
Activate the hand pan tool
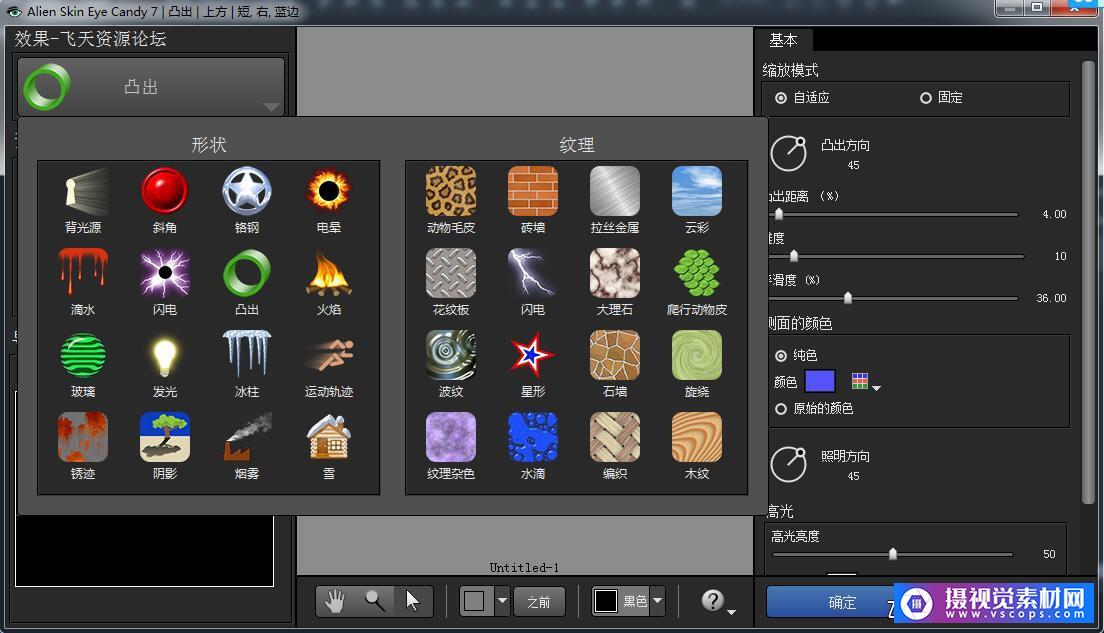coord(334,601)
